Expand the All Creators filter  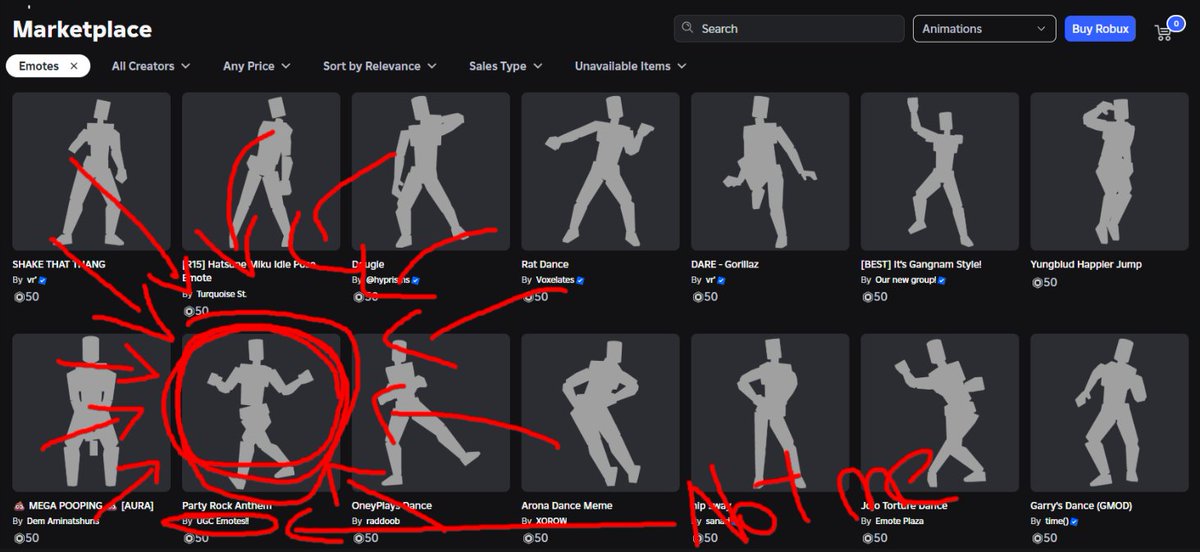150,66
